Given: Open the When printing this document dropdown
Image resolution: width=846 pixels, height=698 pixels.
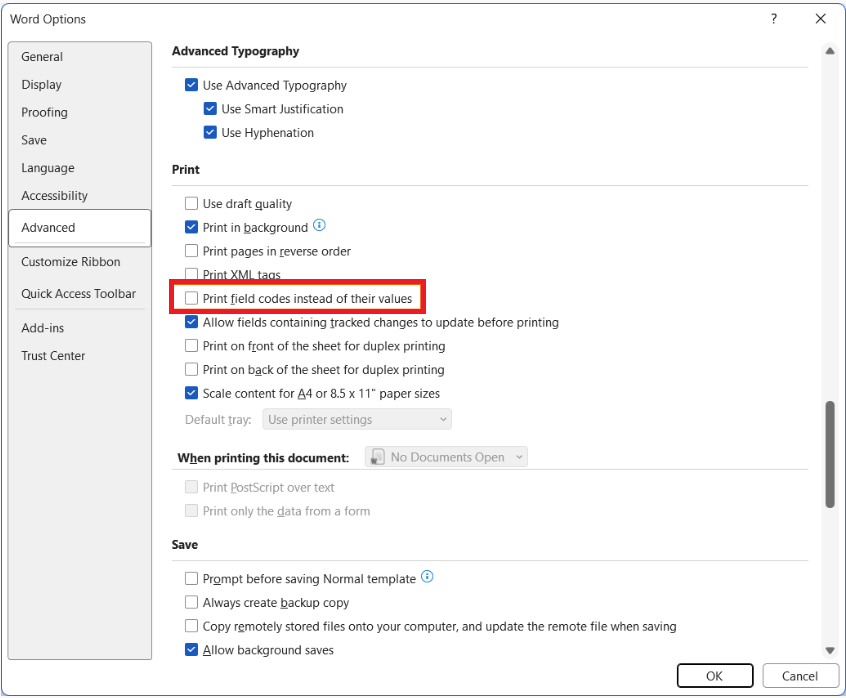Looking at the screenshot, I should pyautogui.click(x=446, y=457).
